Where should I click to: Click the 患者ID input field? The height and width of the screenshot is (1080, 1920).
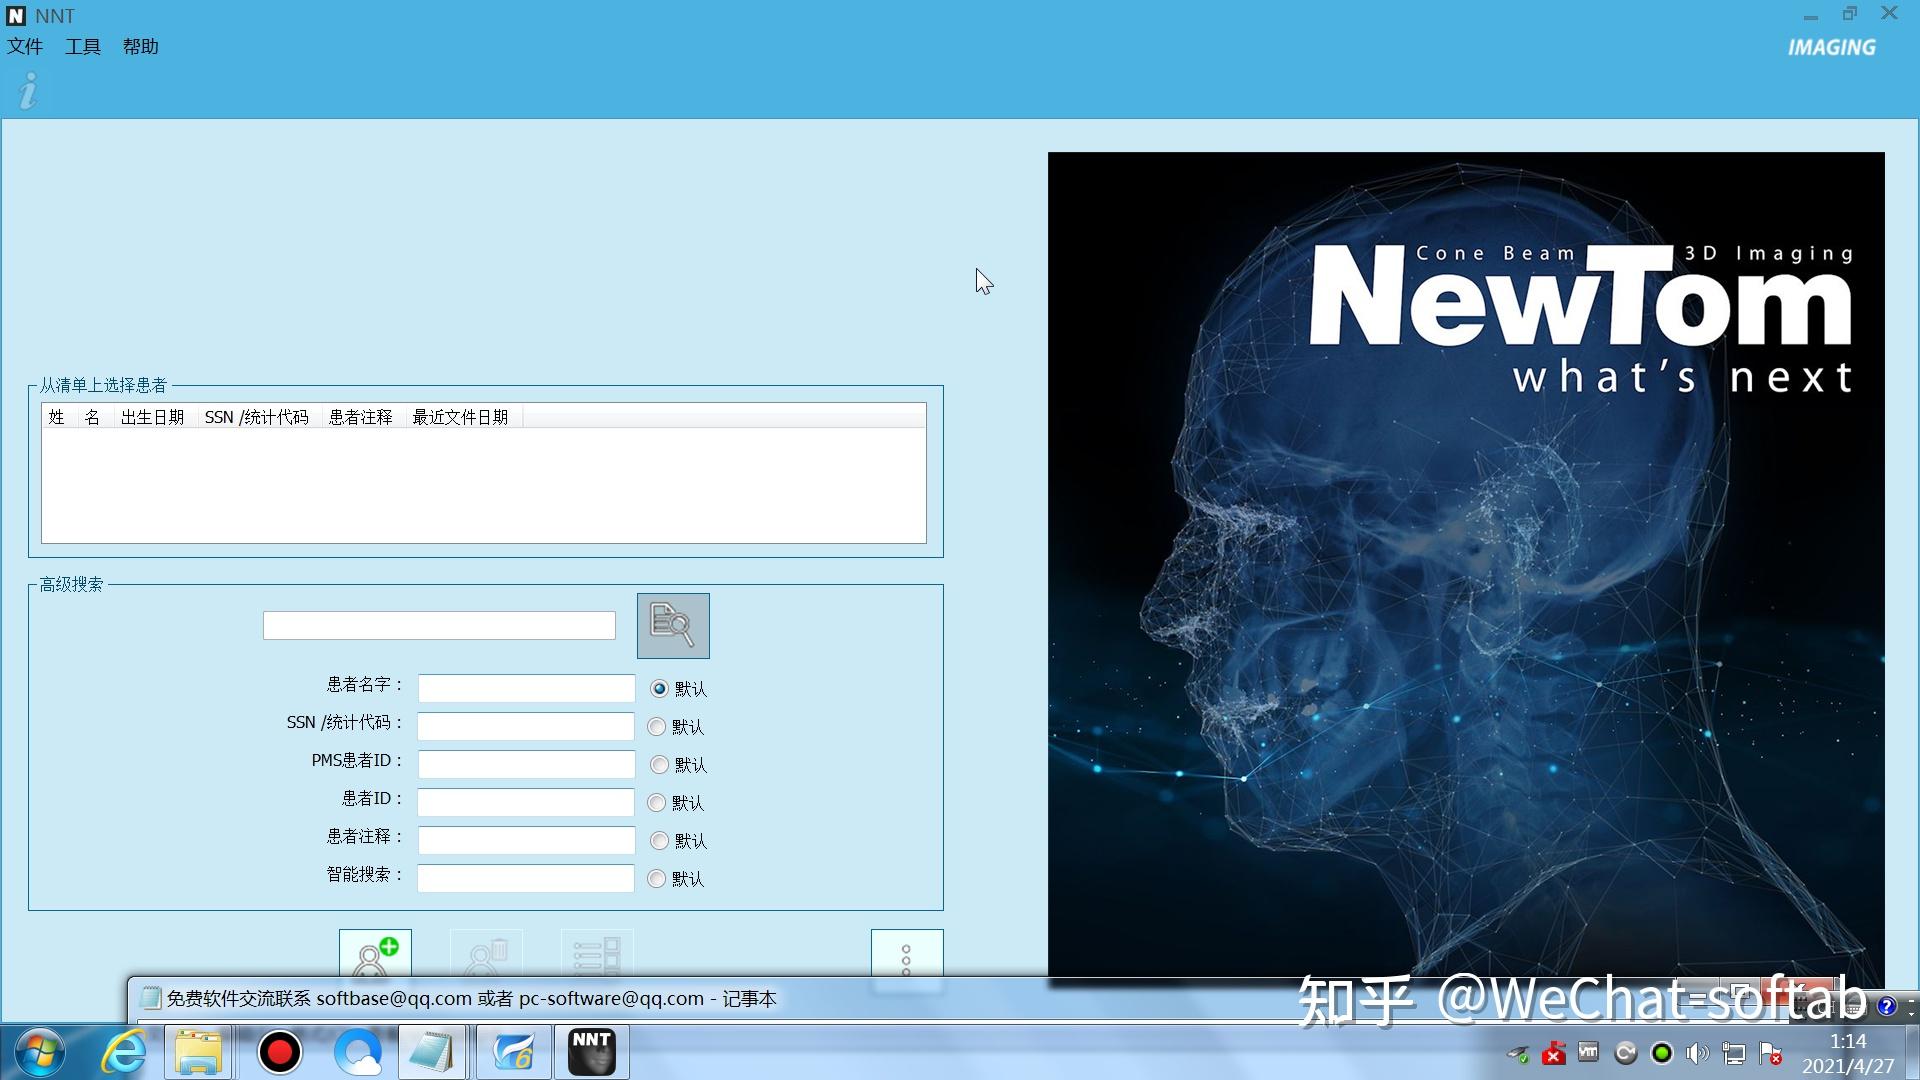(526, 802)
